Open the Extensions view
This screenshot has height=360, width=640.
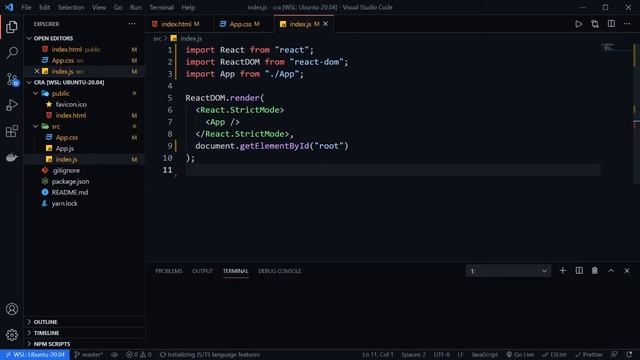pyautogui.click(x=12, y=131)
